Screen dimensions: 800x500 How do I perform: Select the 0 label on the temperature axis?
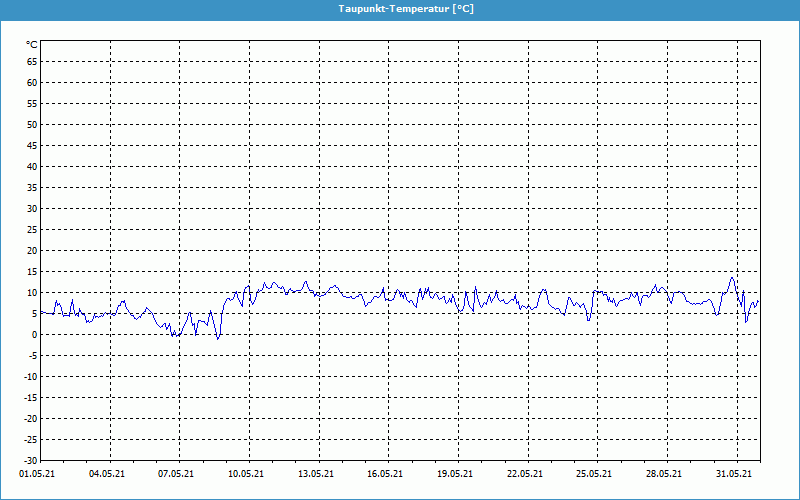click(x=34, y=335)
